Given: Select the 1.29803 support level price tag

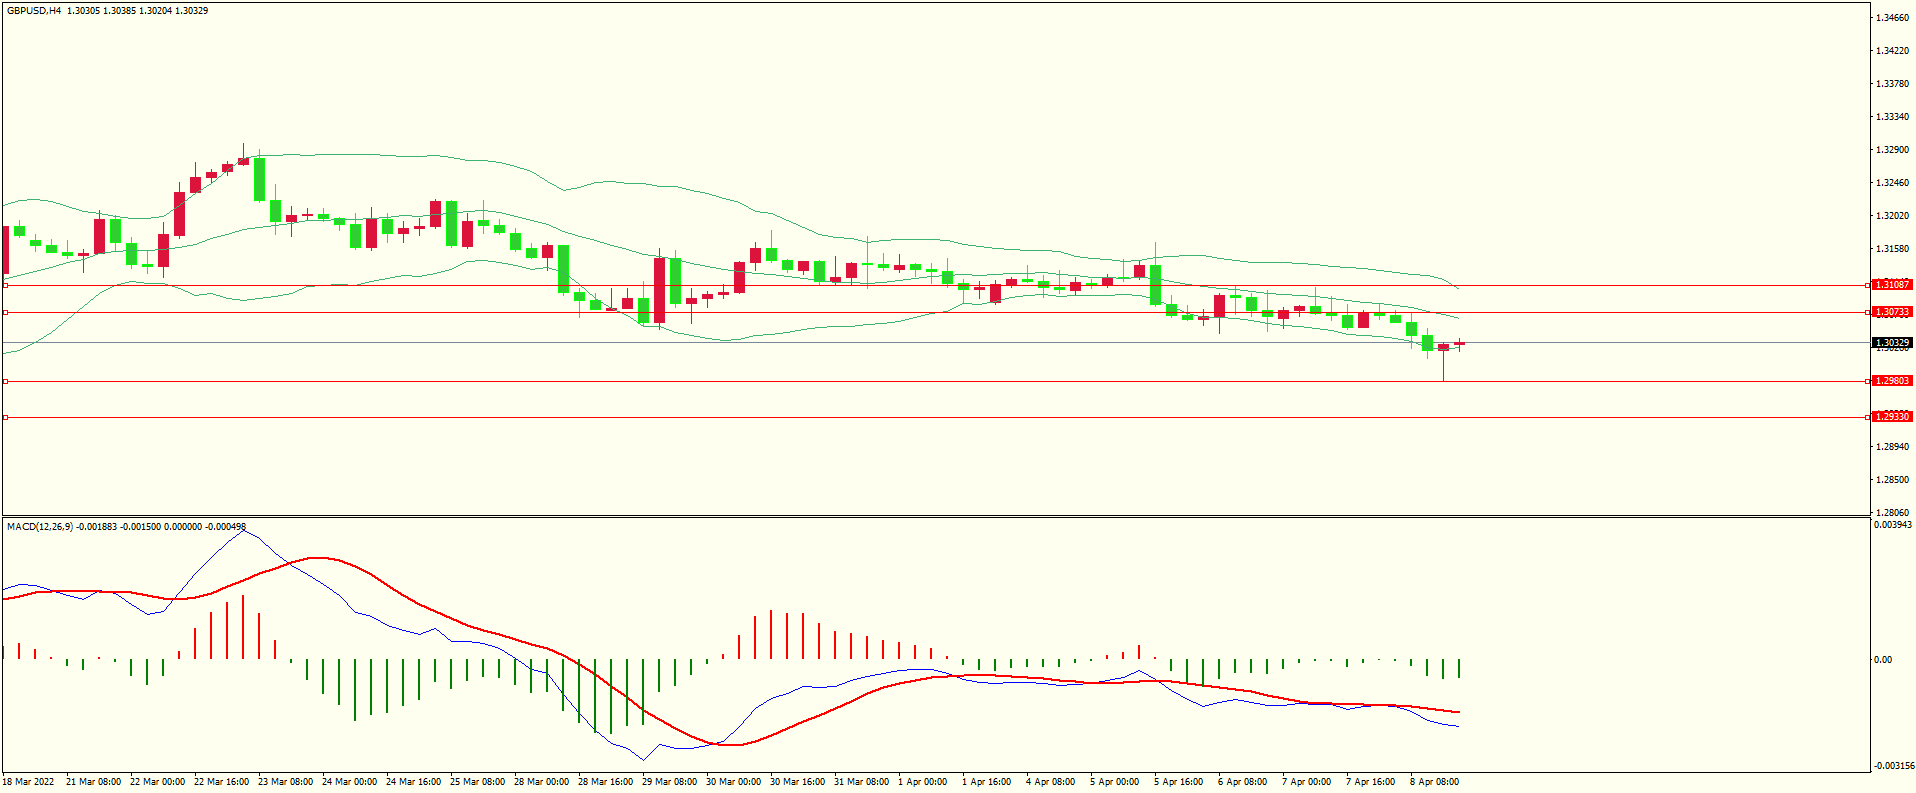Looking at the screenshot, I should 1892,381.
